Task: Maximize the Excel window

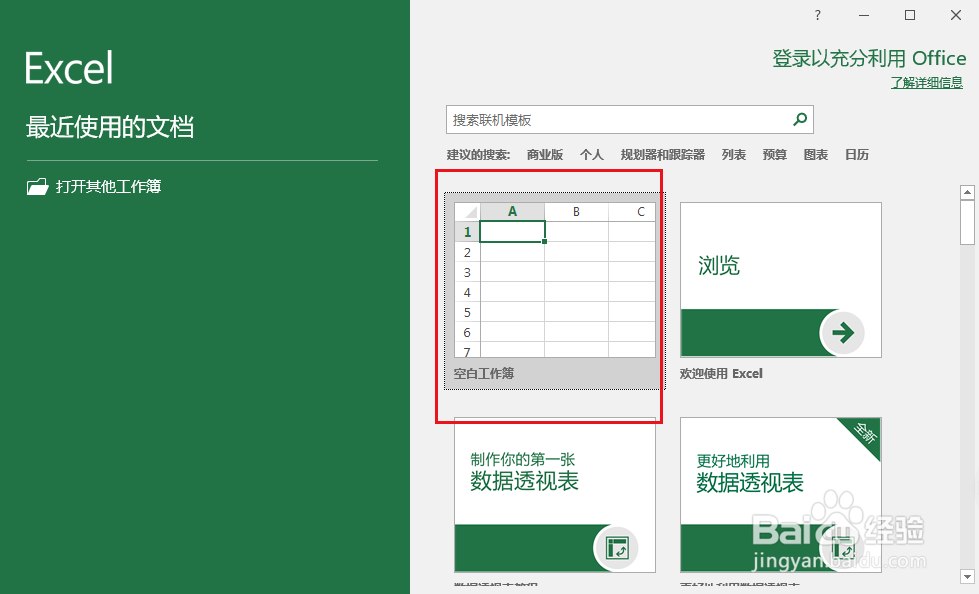Action: (910, 16)
